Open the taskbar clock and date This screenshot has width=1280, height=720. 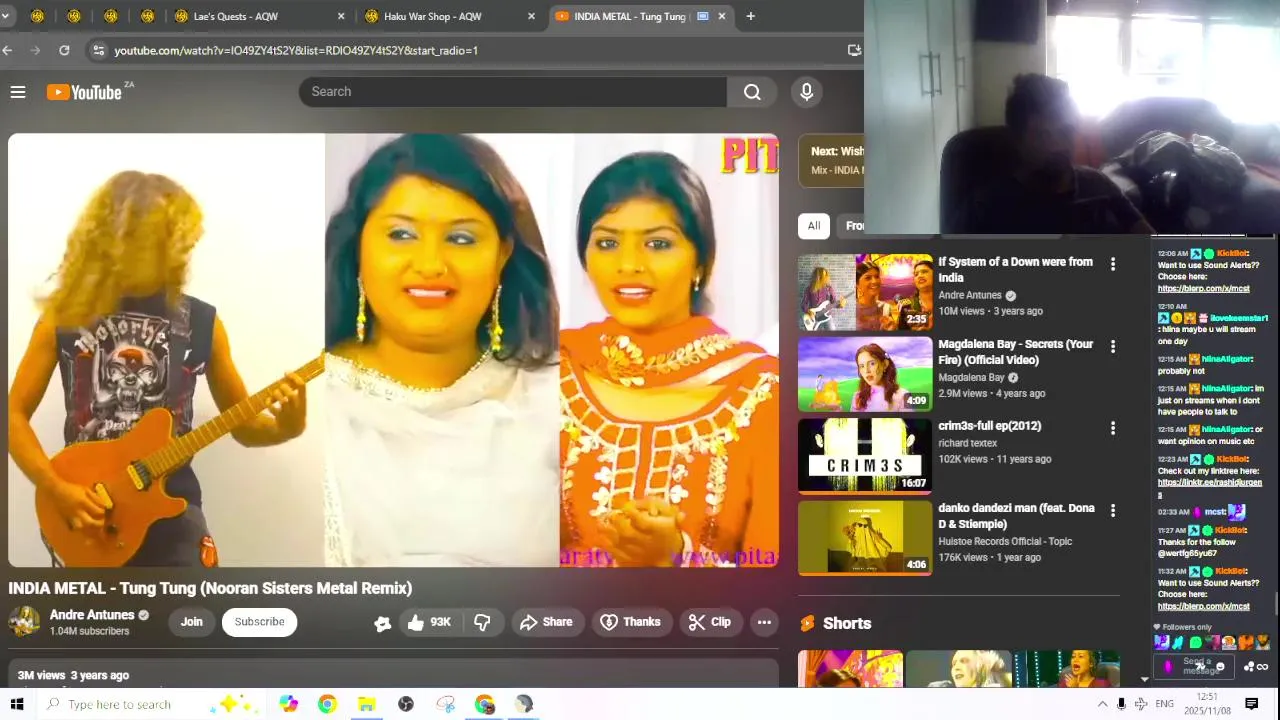tap(1207, 704)
